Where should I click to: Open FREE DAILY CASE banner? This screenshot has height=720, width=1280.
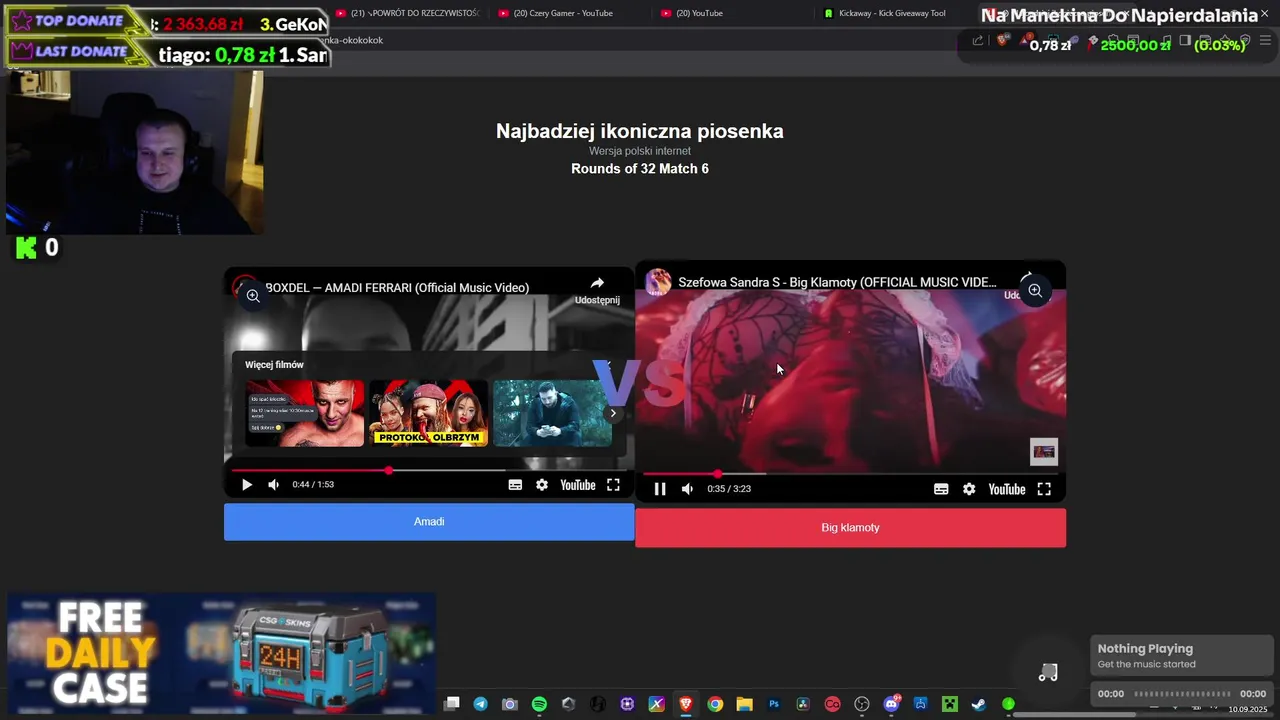[221, 652]
